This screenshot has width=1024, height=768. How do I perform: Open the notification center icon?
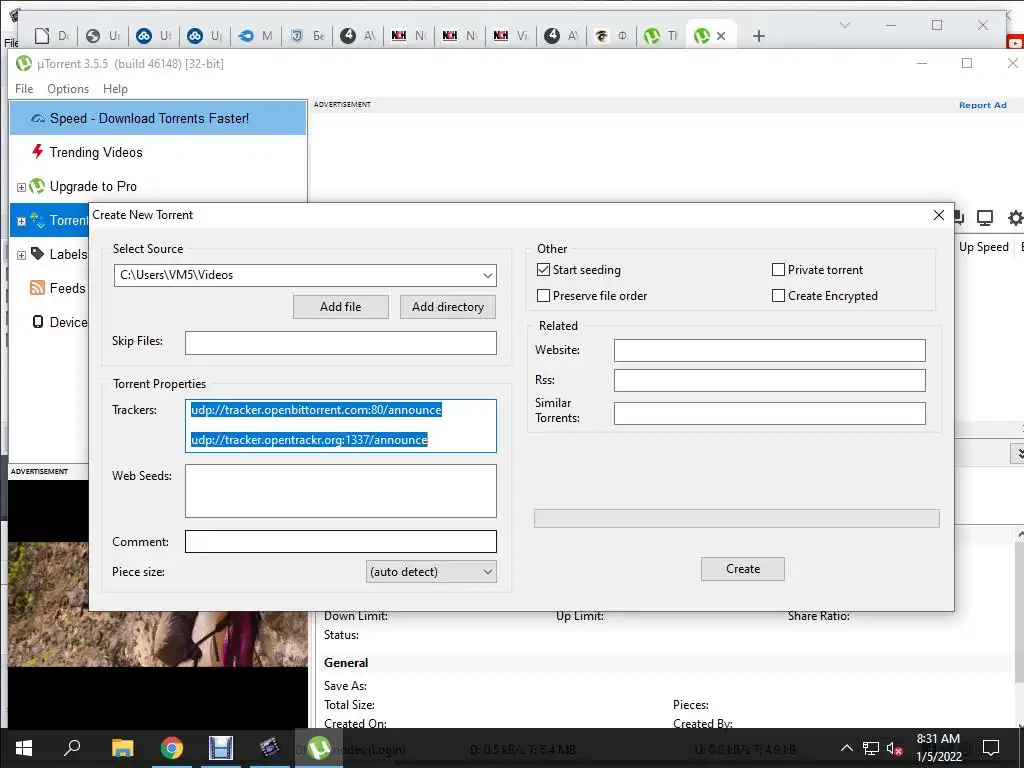pyautogui.click(x=991, y=748)
